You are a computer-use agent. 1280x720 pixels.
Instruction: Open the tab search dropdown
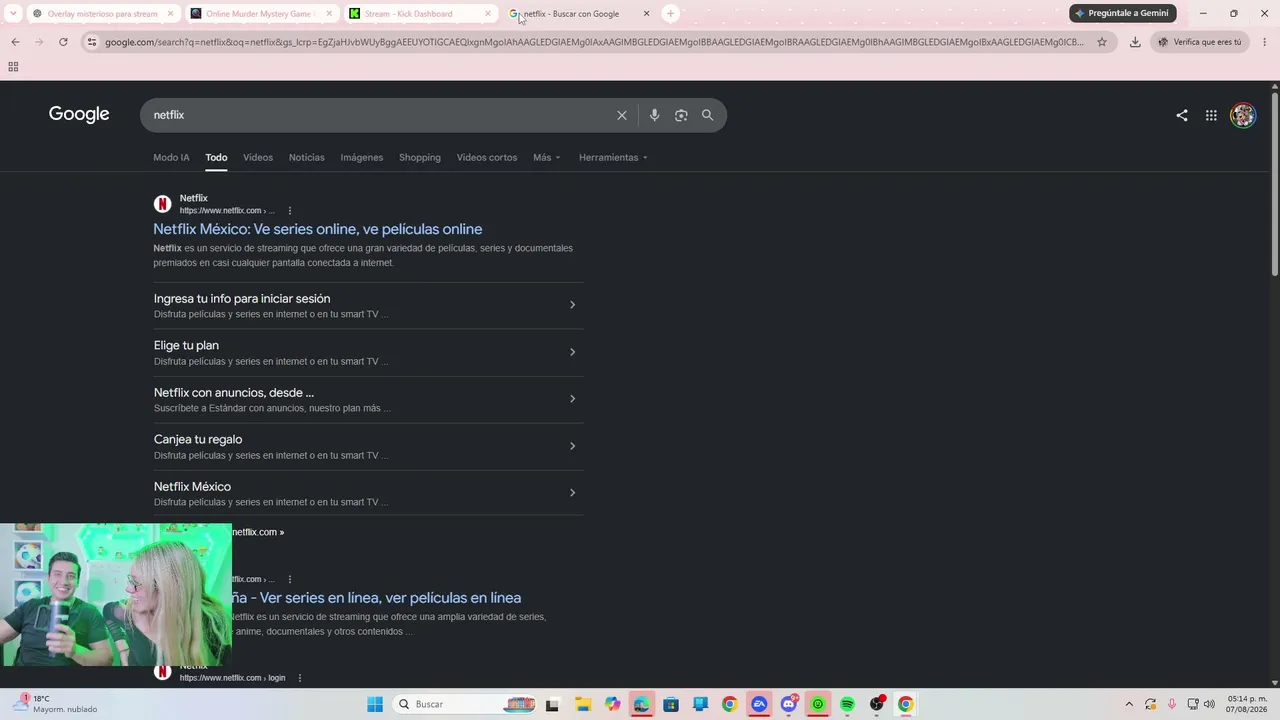[x=13, y=13]
